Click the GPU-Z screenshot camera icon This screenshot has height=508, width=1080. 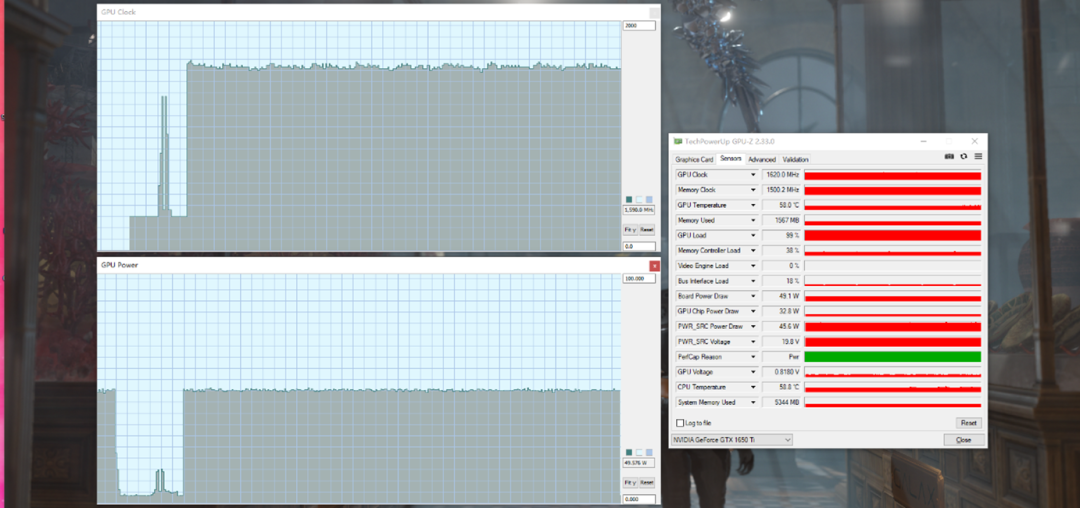pyautogui.click(x=949, y=156)
